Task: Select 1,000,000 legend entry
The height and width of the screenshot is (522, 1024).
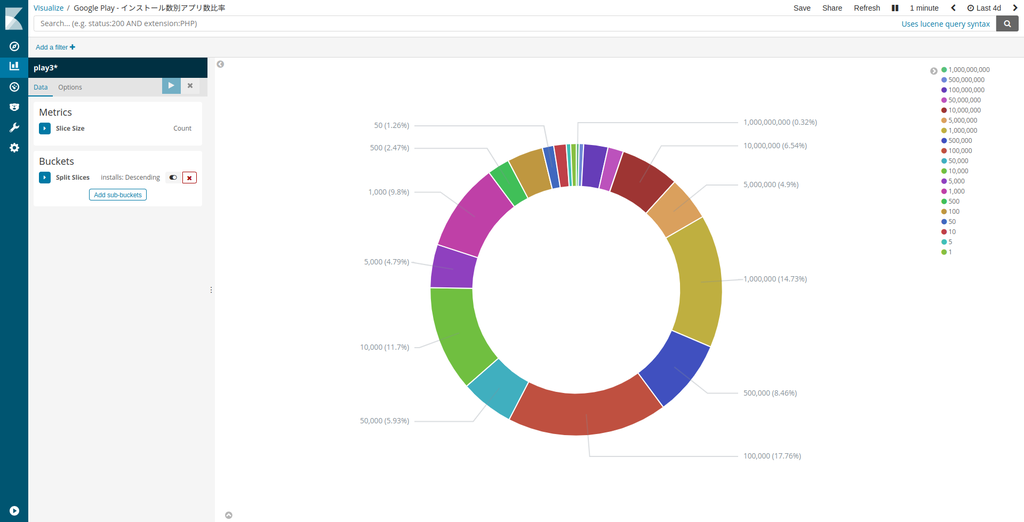Action: coord(959,130)
